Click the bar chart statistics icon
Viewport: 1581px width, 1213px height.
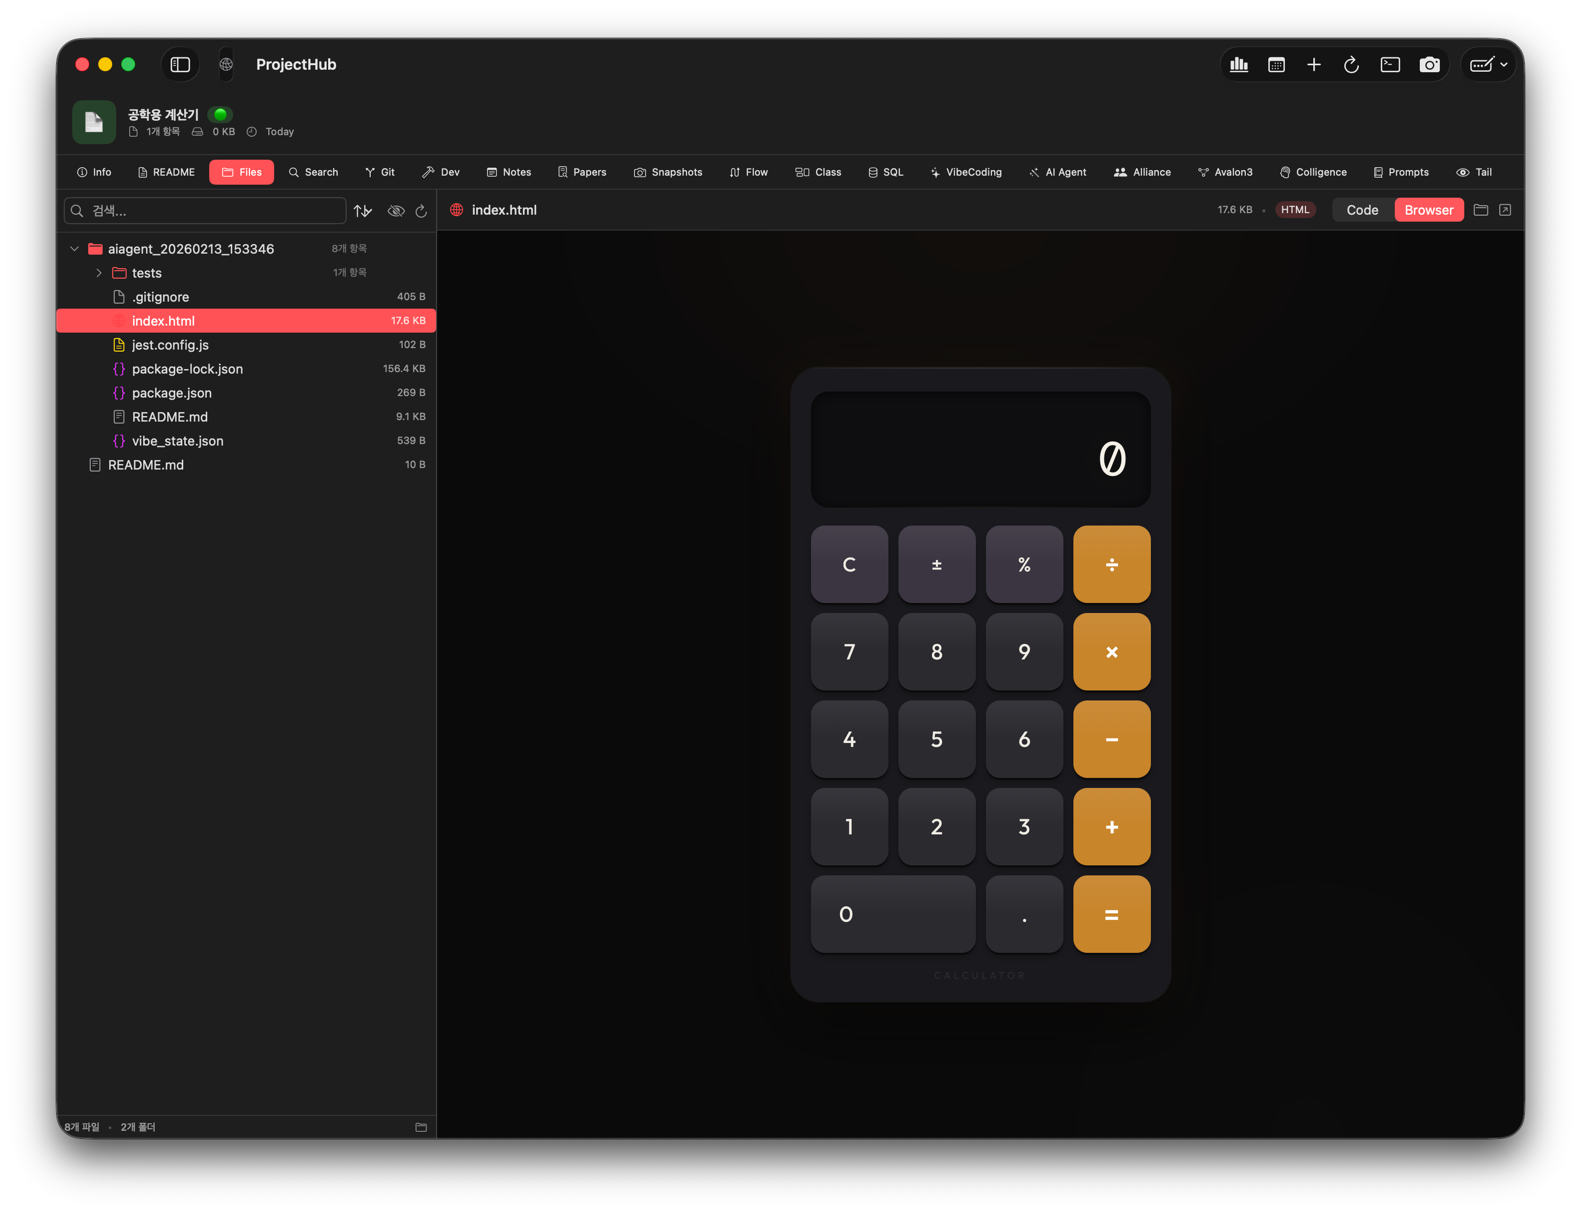coord(1239,65)
